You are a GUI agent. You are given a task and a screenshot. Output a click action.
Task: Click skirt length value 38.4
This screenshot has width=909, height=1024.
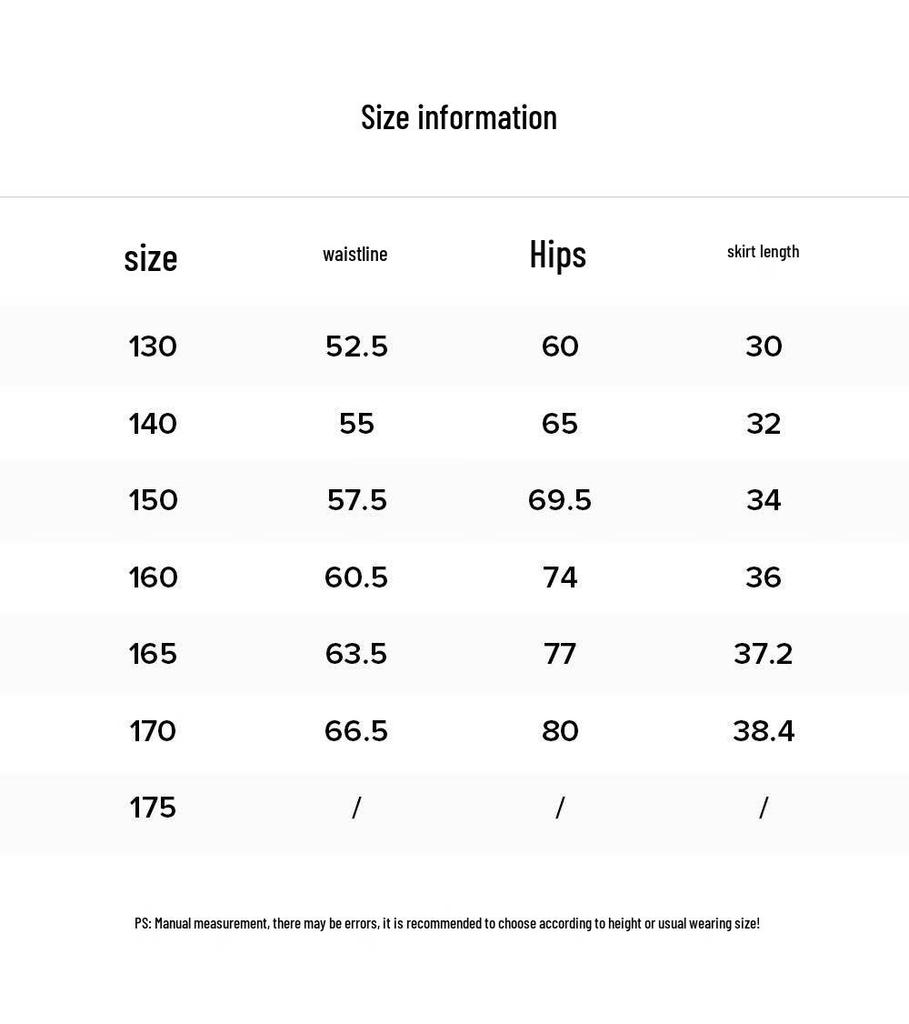click(763, 731)
